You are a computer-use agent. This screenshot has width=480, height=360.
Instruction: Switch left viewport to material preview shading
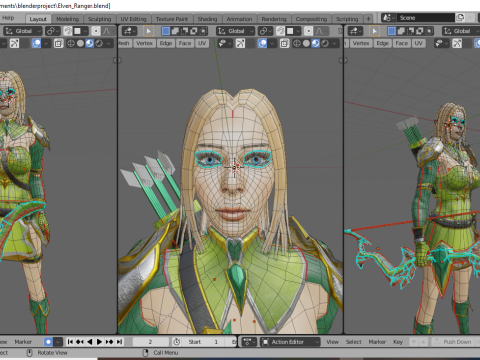click(x=90, y=43)
